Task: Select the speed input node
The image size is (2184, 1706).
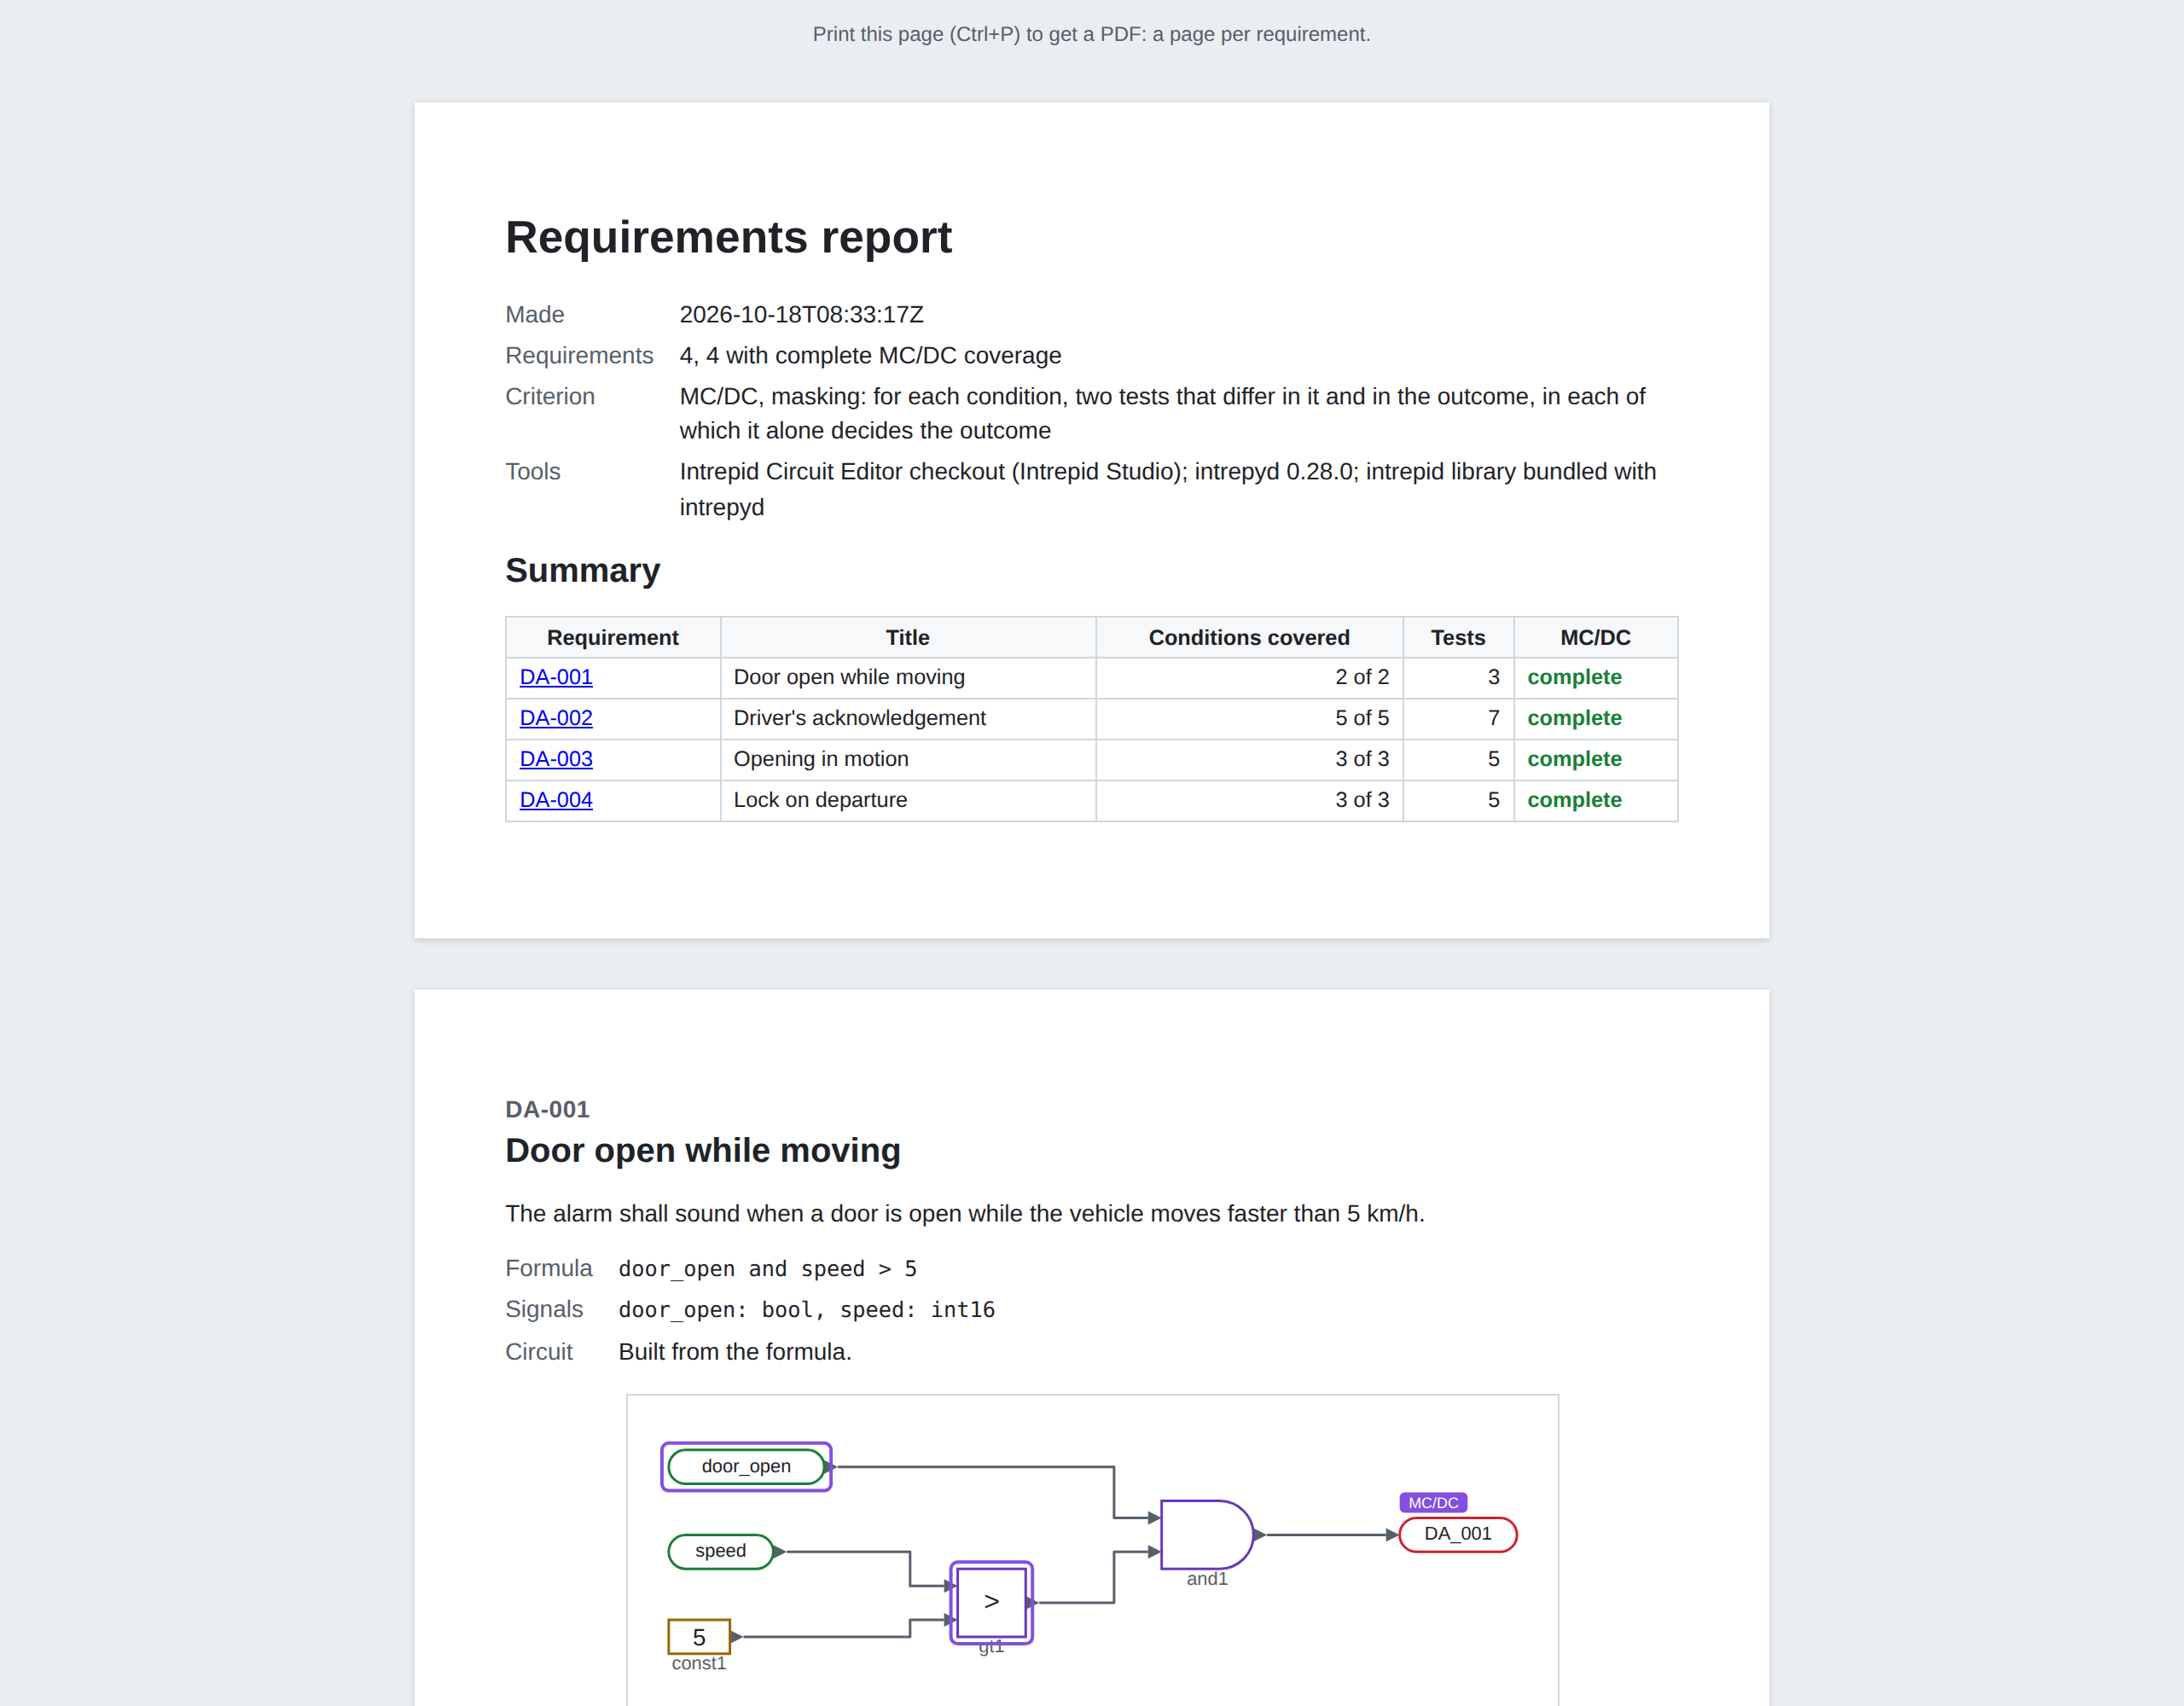Action: 720,1551
